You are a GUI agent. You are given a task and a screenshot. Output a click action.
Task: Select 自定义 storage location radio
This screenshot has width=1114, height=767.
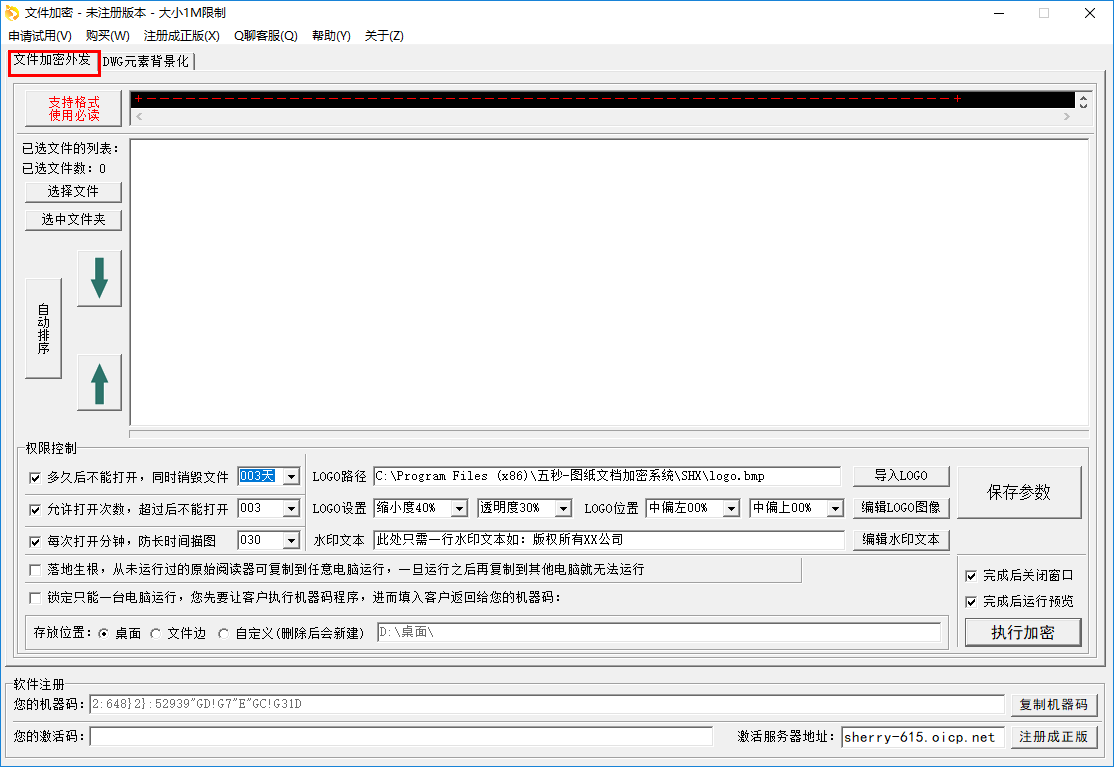click(223, 633)
